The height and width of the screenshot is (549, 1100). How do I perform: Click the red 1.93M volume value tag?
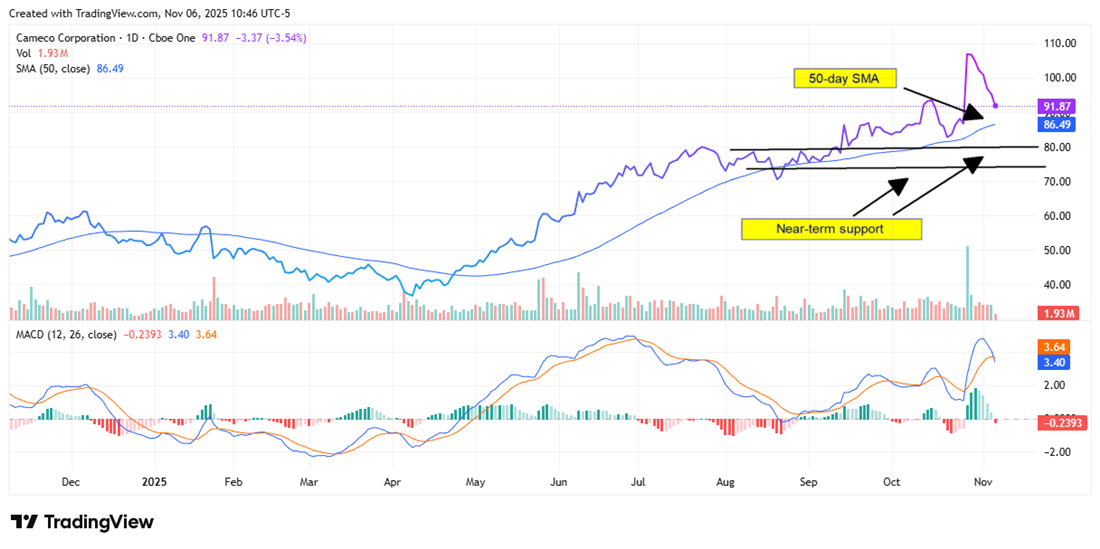coord(1057,314)
